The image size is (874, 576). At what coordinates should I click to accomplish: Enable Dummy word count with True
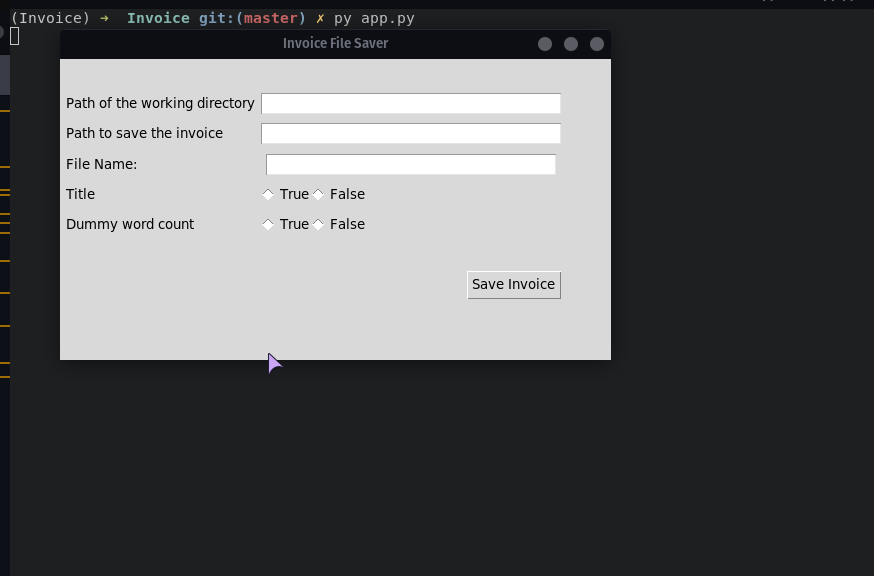coord(285,224)
